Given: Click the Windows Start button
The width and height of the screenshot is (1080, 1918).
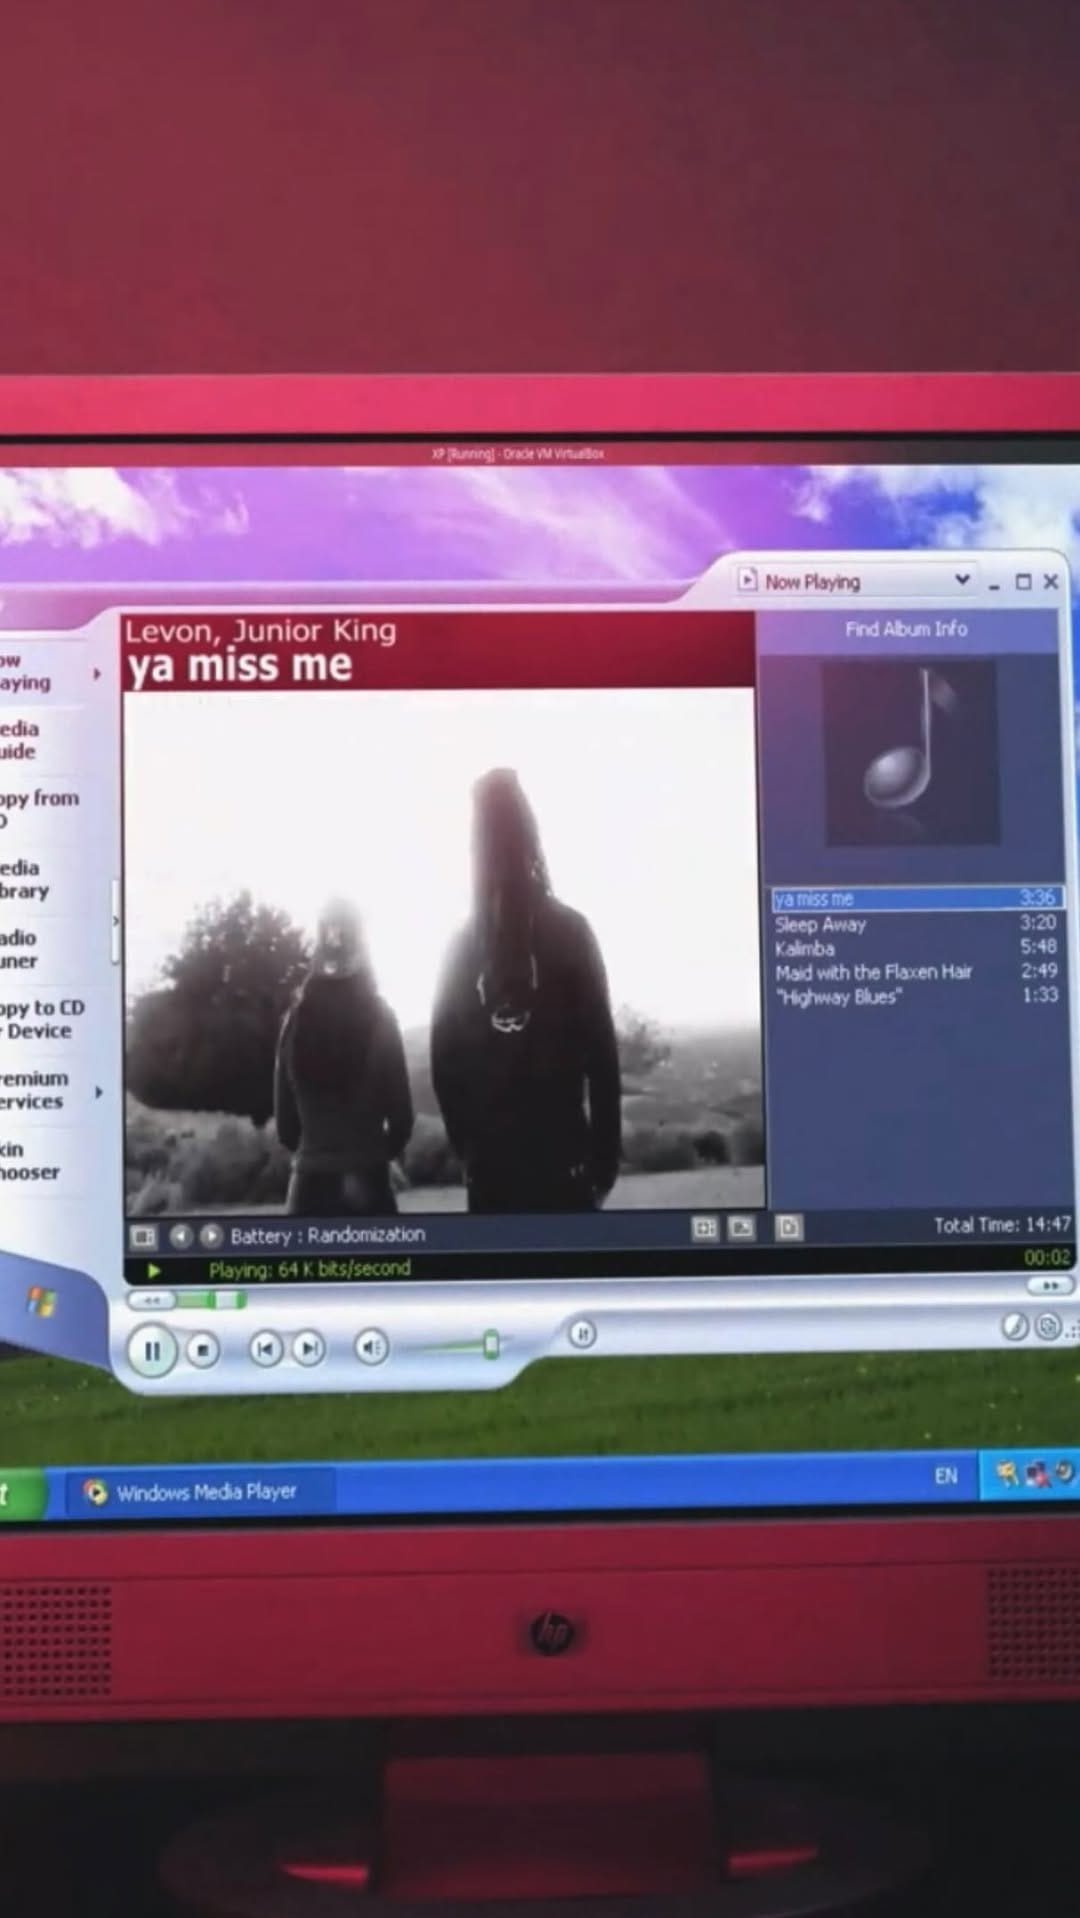Looking at the screenshot, I should [x=20, y=1494].
